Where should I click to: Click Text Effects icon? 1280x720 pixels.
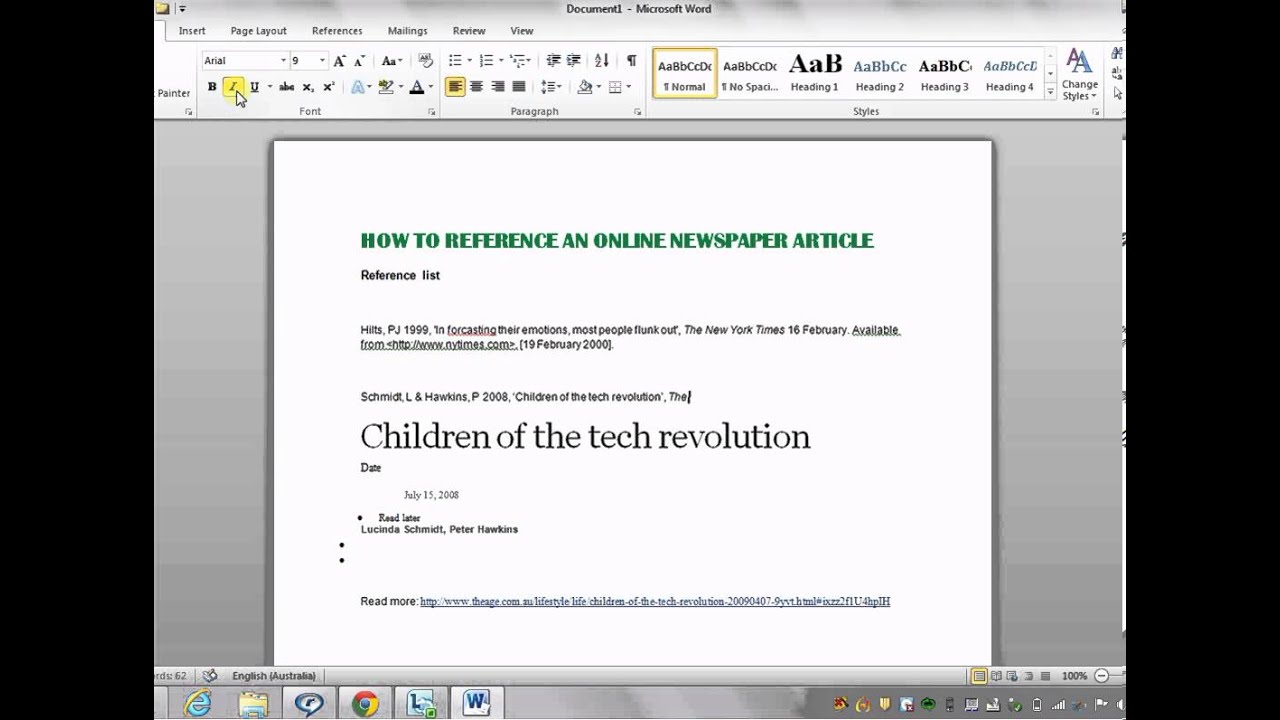(x=357, y=87)
